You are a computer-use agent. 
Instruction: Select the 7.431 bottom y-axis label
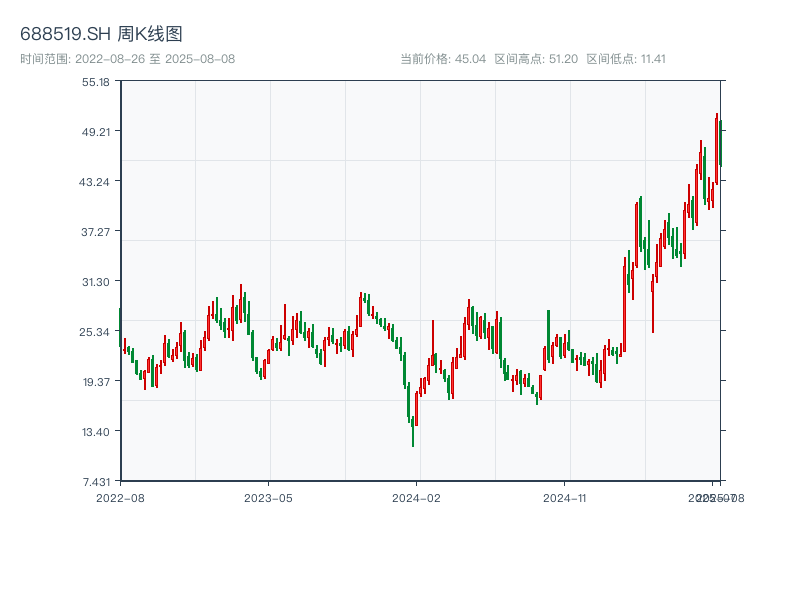click(x=96, y=481)
